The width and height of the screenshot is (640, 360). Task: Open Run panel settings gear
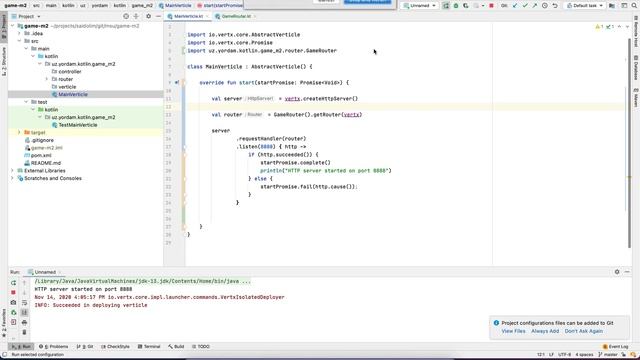tap(617, 272)
